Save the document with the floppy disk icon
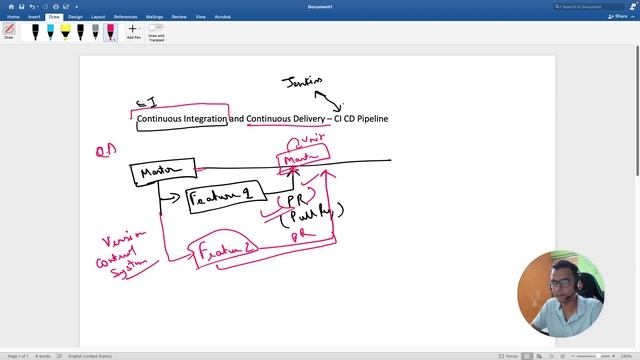The image size is (640, 360). point(22,7)
